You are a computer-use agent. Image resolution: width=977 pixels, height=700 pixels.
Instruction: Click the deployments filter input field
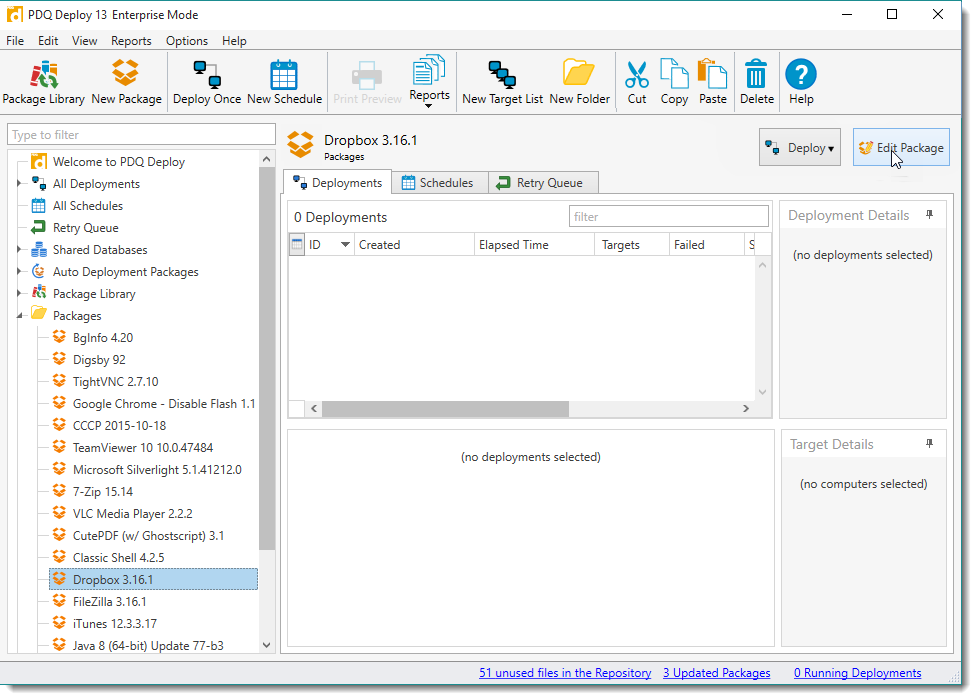(x=668, y=216)
